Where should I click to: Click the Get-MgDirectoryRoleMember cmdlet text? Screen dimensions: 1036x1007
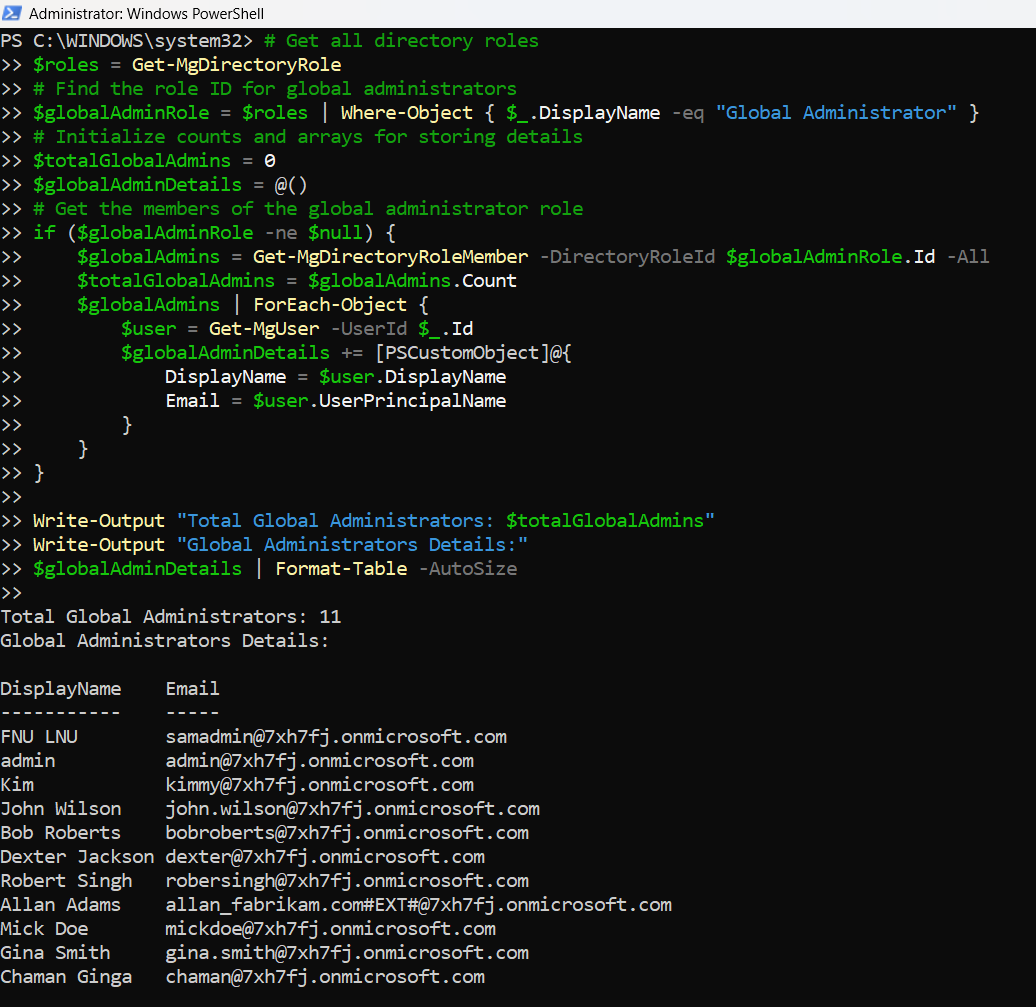pyautogui.click(x=390, y=257)
